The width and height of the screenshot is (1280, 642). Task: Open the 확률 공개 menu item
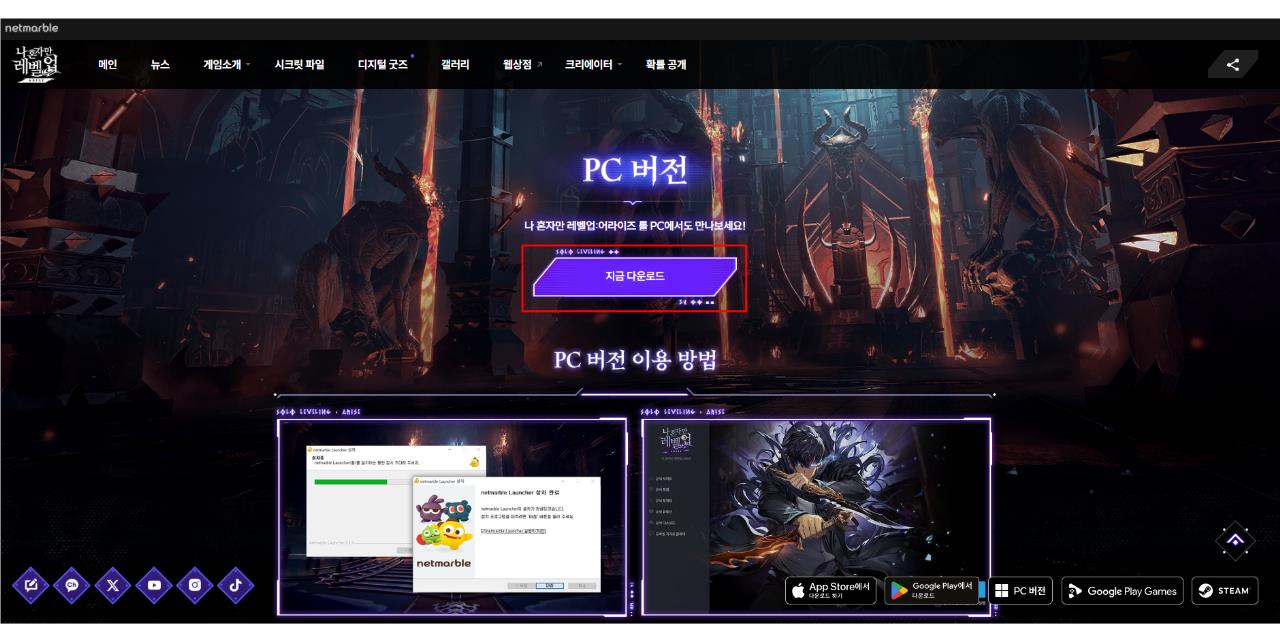(x=667, y=62)
